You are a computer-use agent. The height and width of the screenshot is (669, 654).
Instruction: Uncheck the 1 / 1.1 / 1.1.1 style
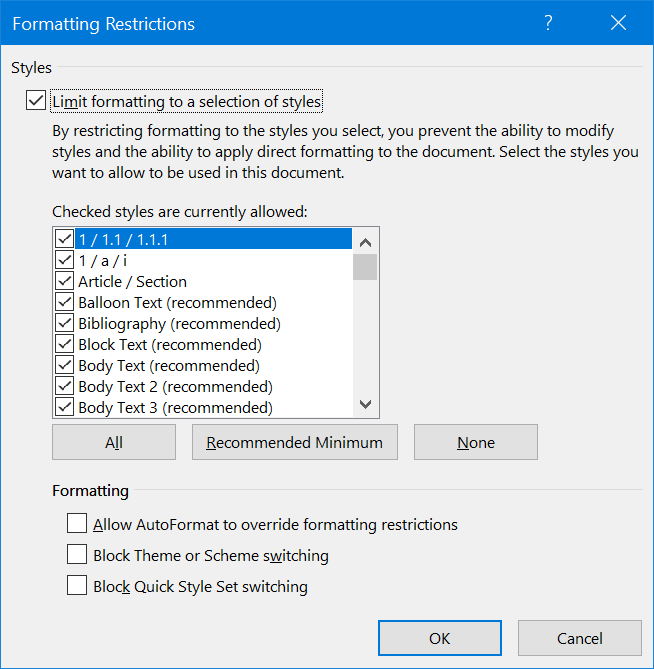pyautogui.click(x=65, y=240)
